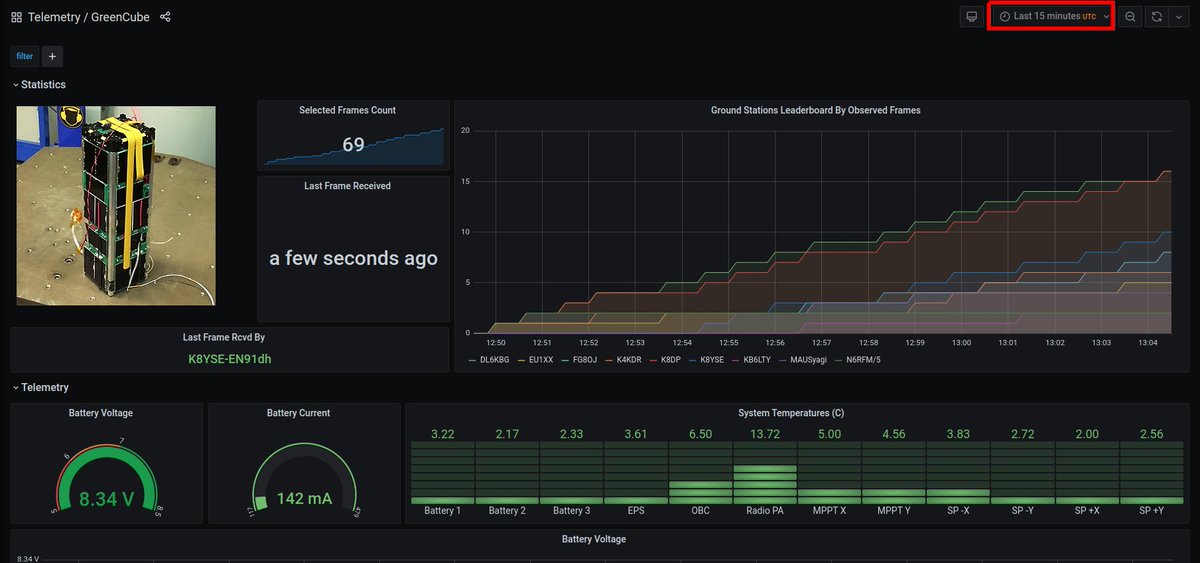The image size is (1200, 563).
Task: Open the refresh interval dropdown
Action: (x=1178, y=17)
